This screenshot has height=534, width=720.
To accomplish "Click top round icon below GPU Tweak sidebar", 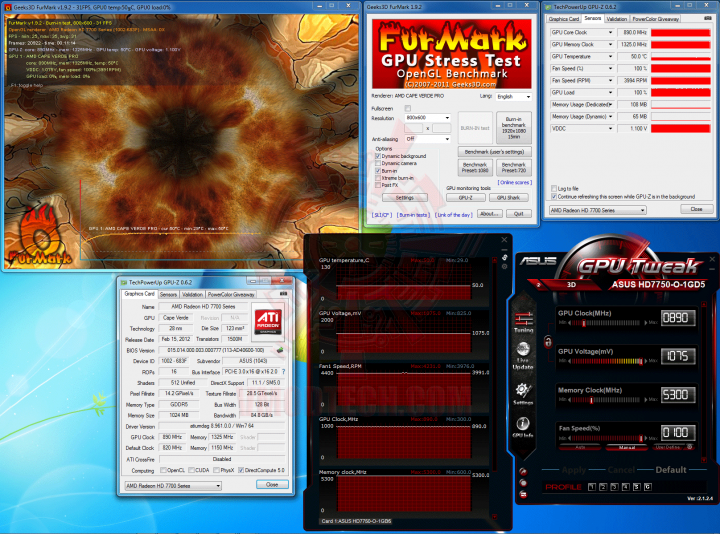I will click(523, 472).
